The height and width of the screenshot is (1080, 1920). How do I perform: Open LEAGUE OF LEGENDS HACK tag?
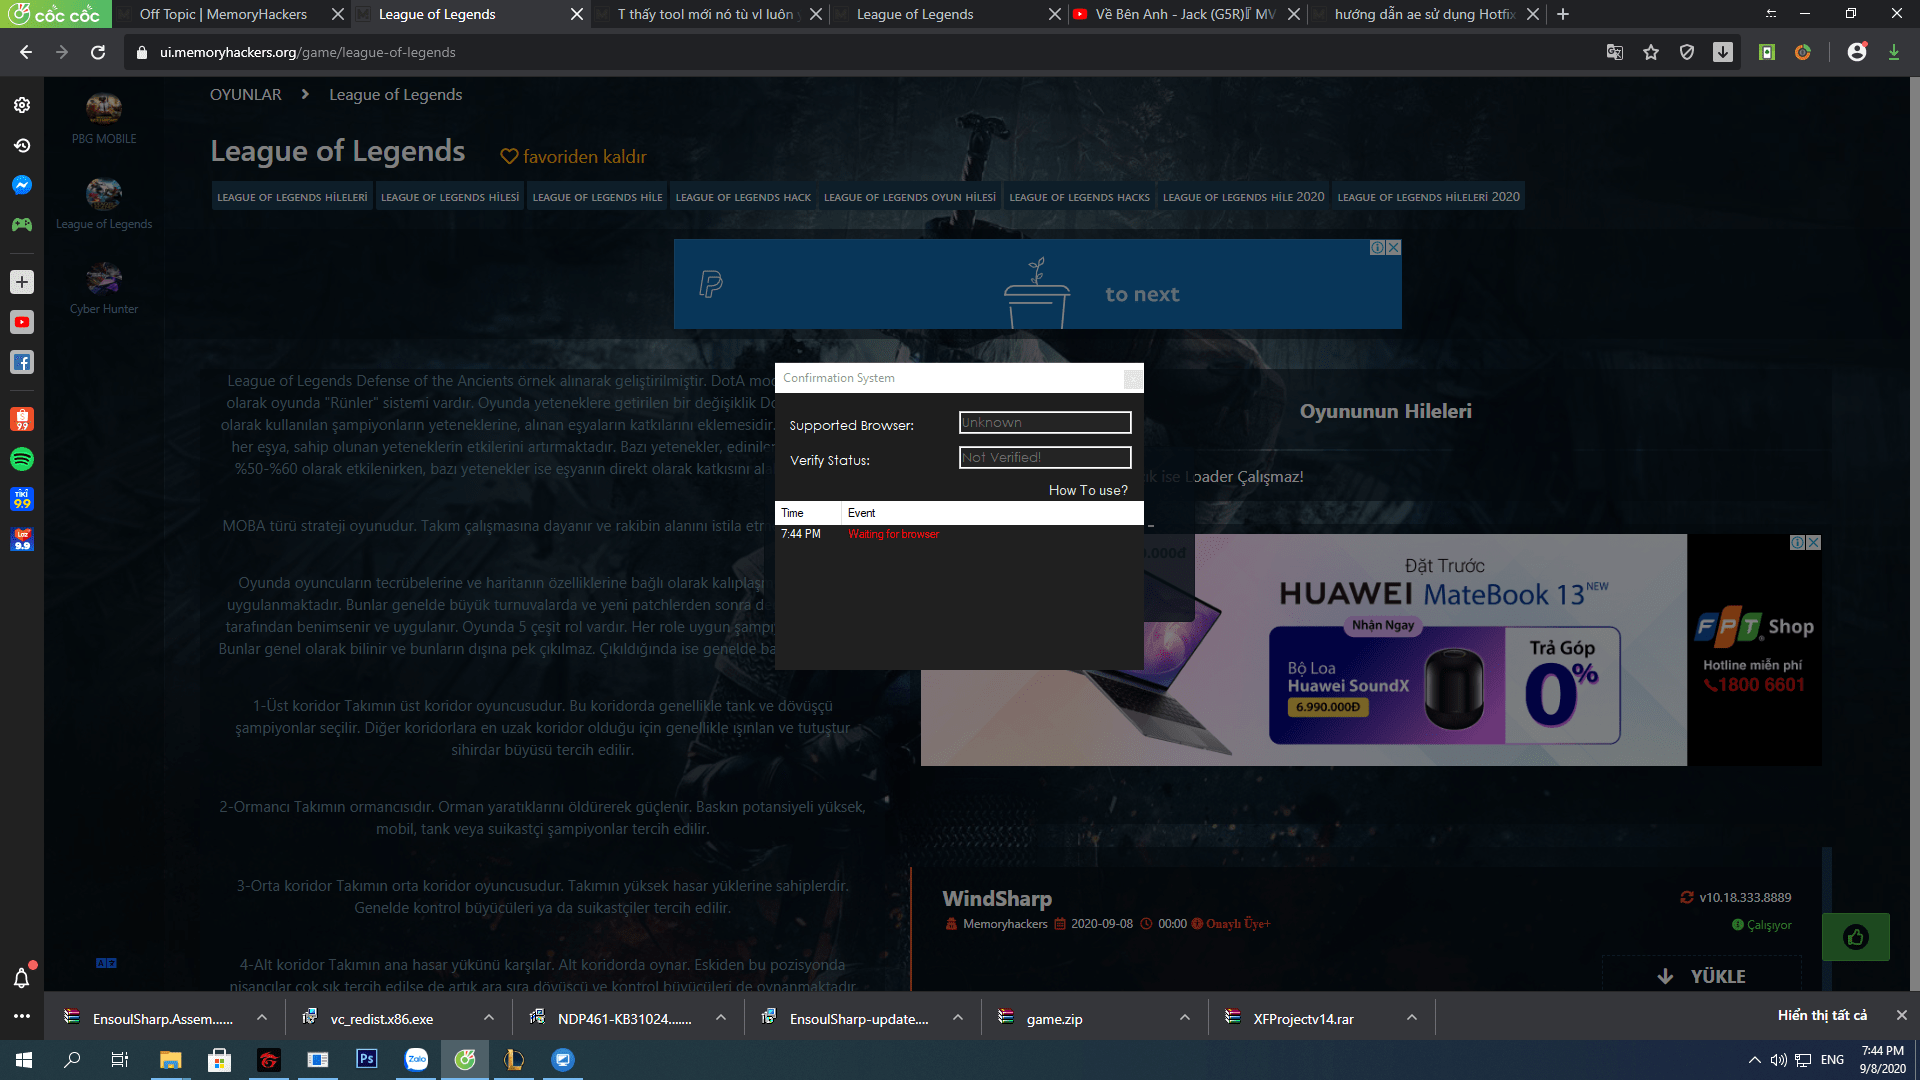coord(743,197)
